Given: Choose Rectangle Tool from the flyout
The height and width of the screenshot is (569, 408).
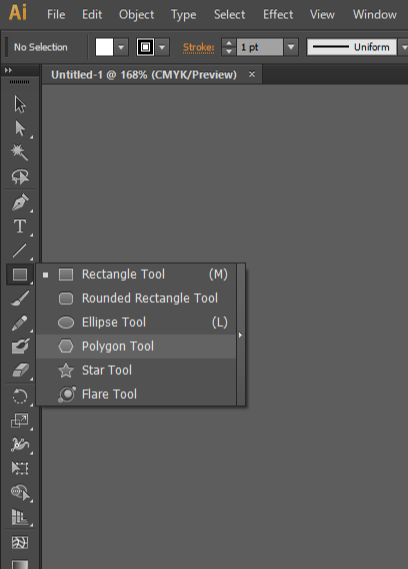Looking at the screenshot, I should (136, 274).
